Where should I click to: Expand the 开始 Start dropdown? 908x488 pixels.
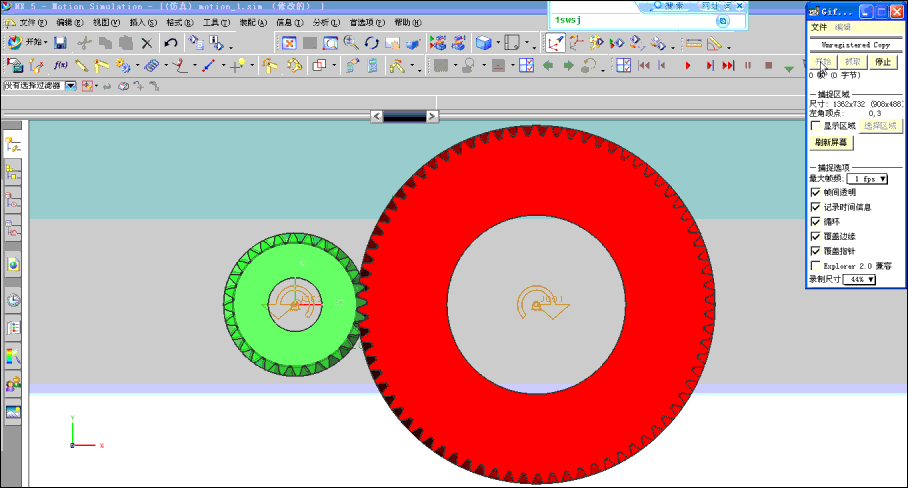click(x=45, y=43)
